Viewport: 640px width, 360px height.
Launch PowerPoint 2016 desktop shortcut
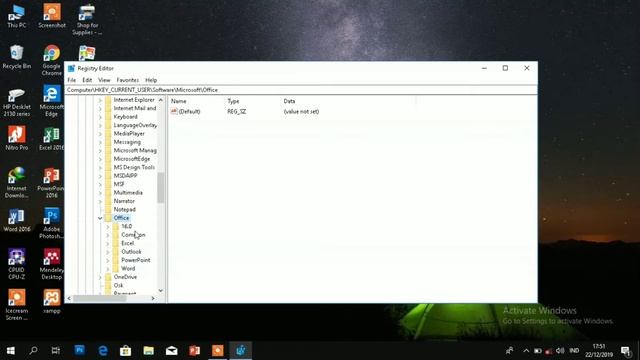click(x=51, y=183)
